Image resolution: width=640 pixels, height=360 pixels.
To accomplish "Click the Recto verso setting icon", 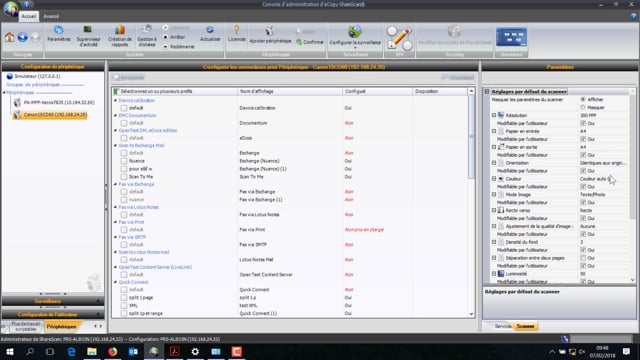I will [x=501, y=210].
